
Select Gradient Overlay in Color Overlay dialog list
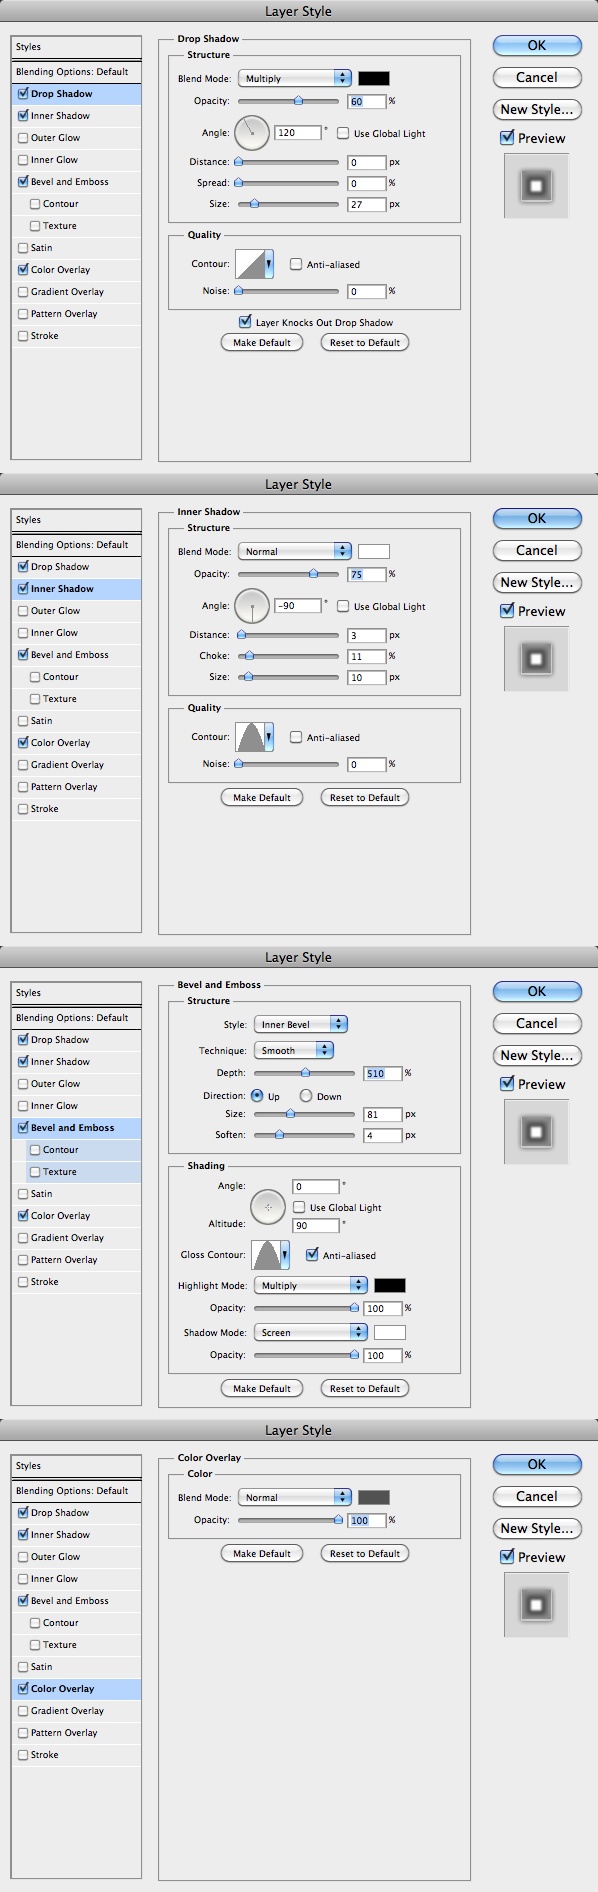pos(76,1711)
